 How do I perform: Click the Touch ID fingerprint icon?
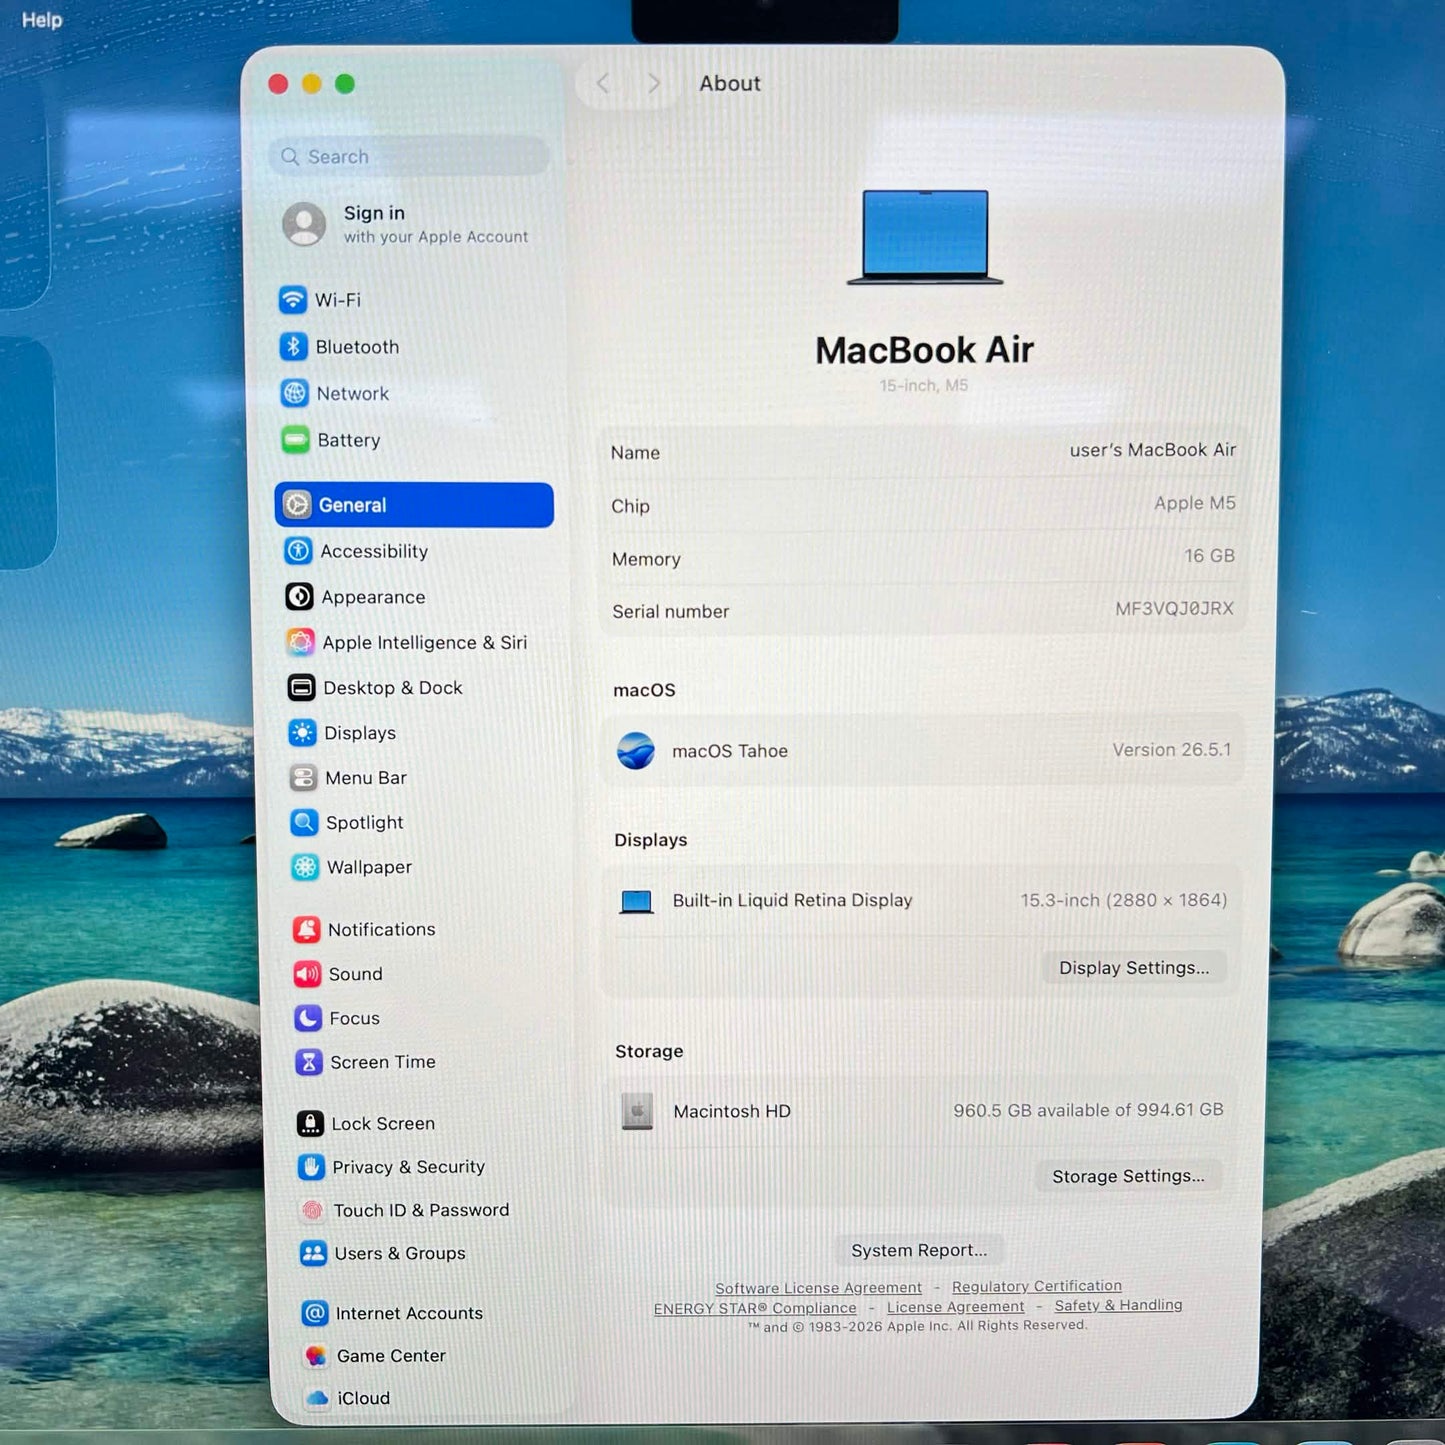(312, 1210)
